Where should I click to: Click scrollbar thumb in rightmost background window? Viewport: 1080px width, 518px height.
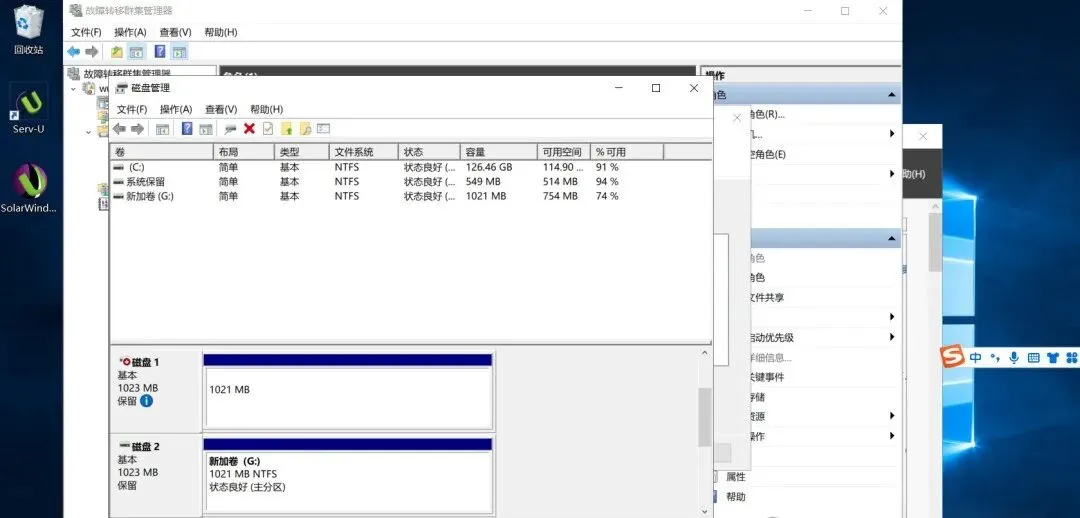pos(935,242)
